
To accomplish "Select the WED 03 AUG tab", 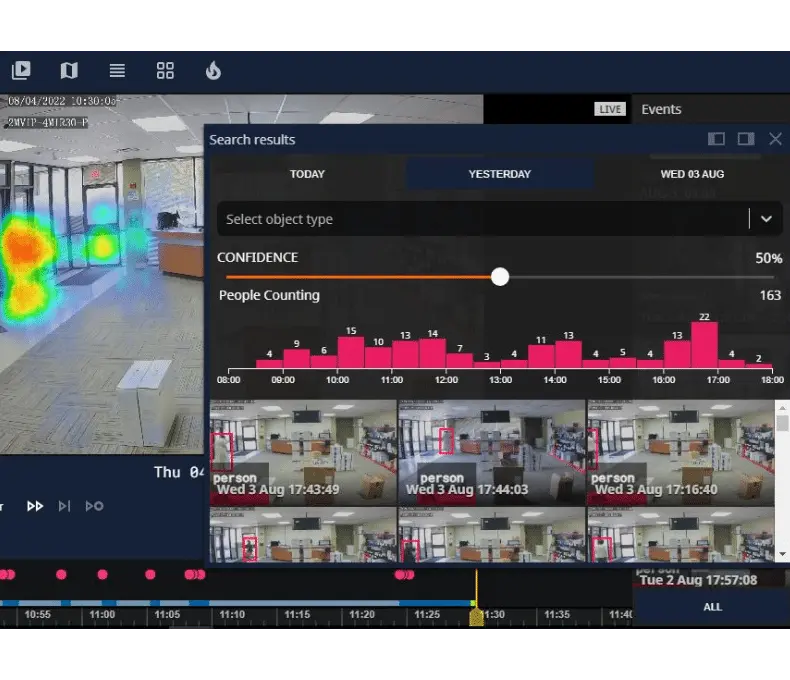I will [x=692, y=174].
